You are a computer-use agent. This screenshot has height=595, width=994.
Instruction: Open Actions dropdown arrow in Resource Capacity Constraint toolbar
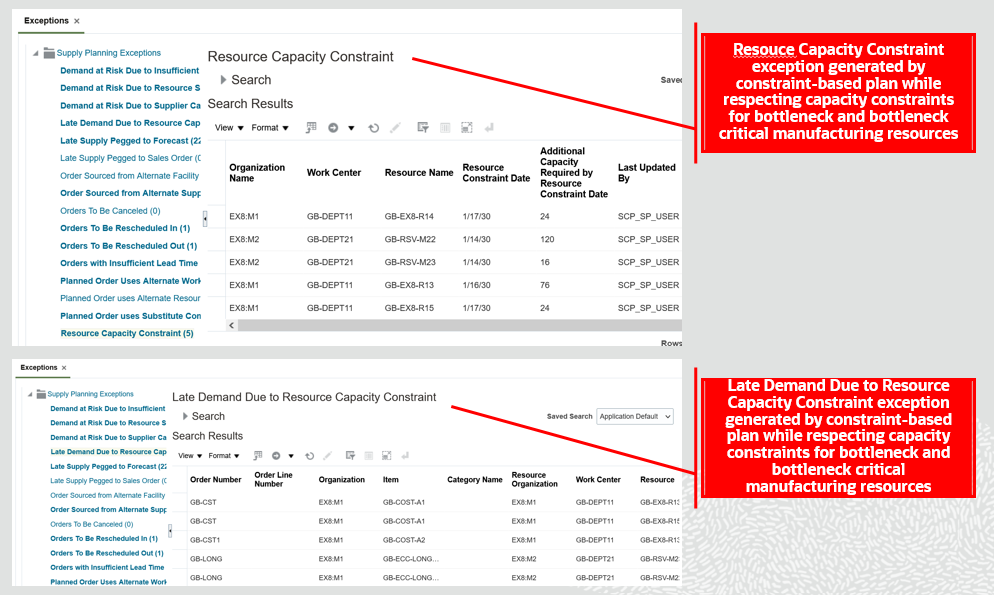[351, 128]
